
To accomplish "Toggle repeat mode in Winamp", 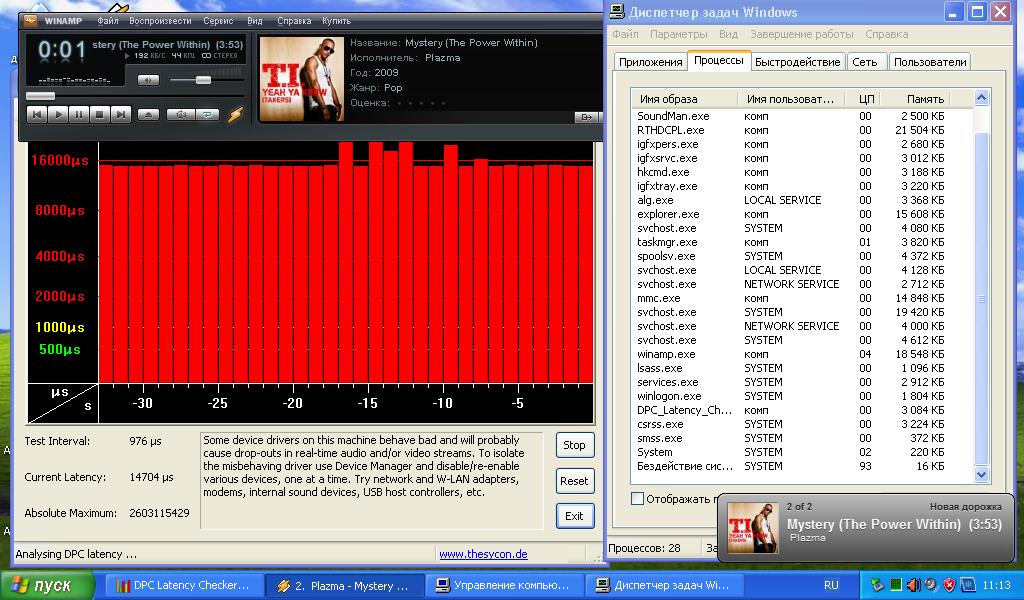I will [208, 114].
